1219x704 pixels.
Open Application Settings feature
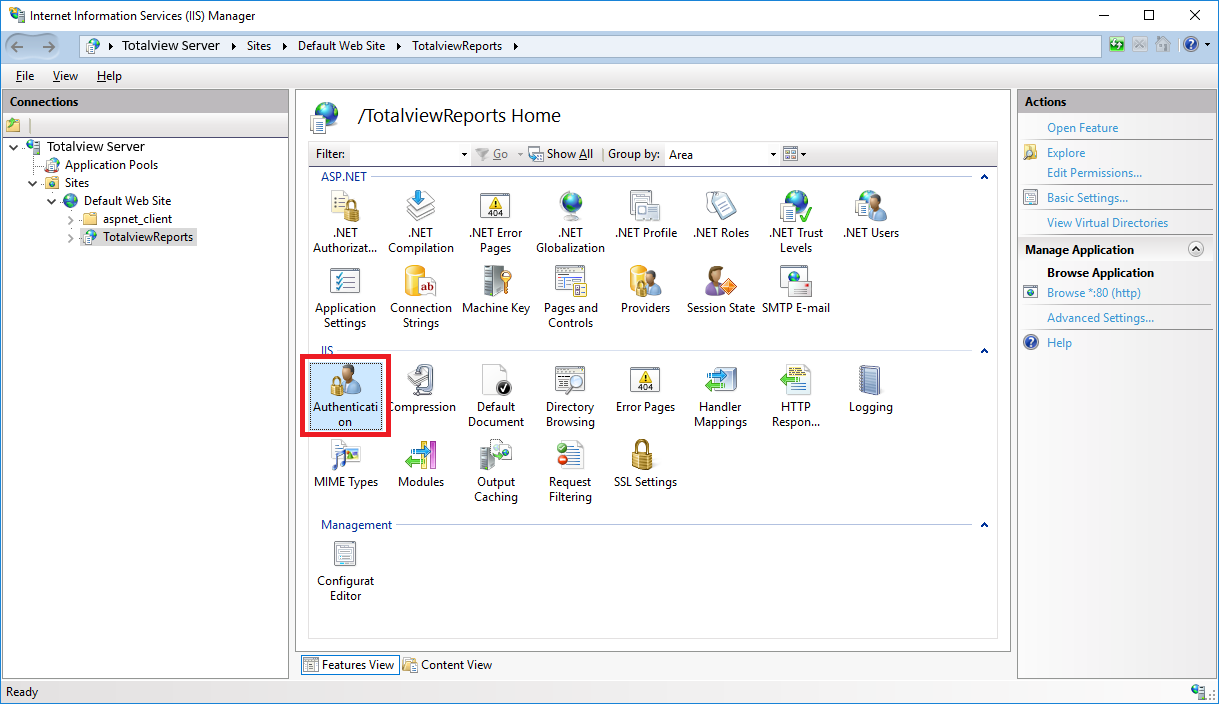tap(345, 297)
